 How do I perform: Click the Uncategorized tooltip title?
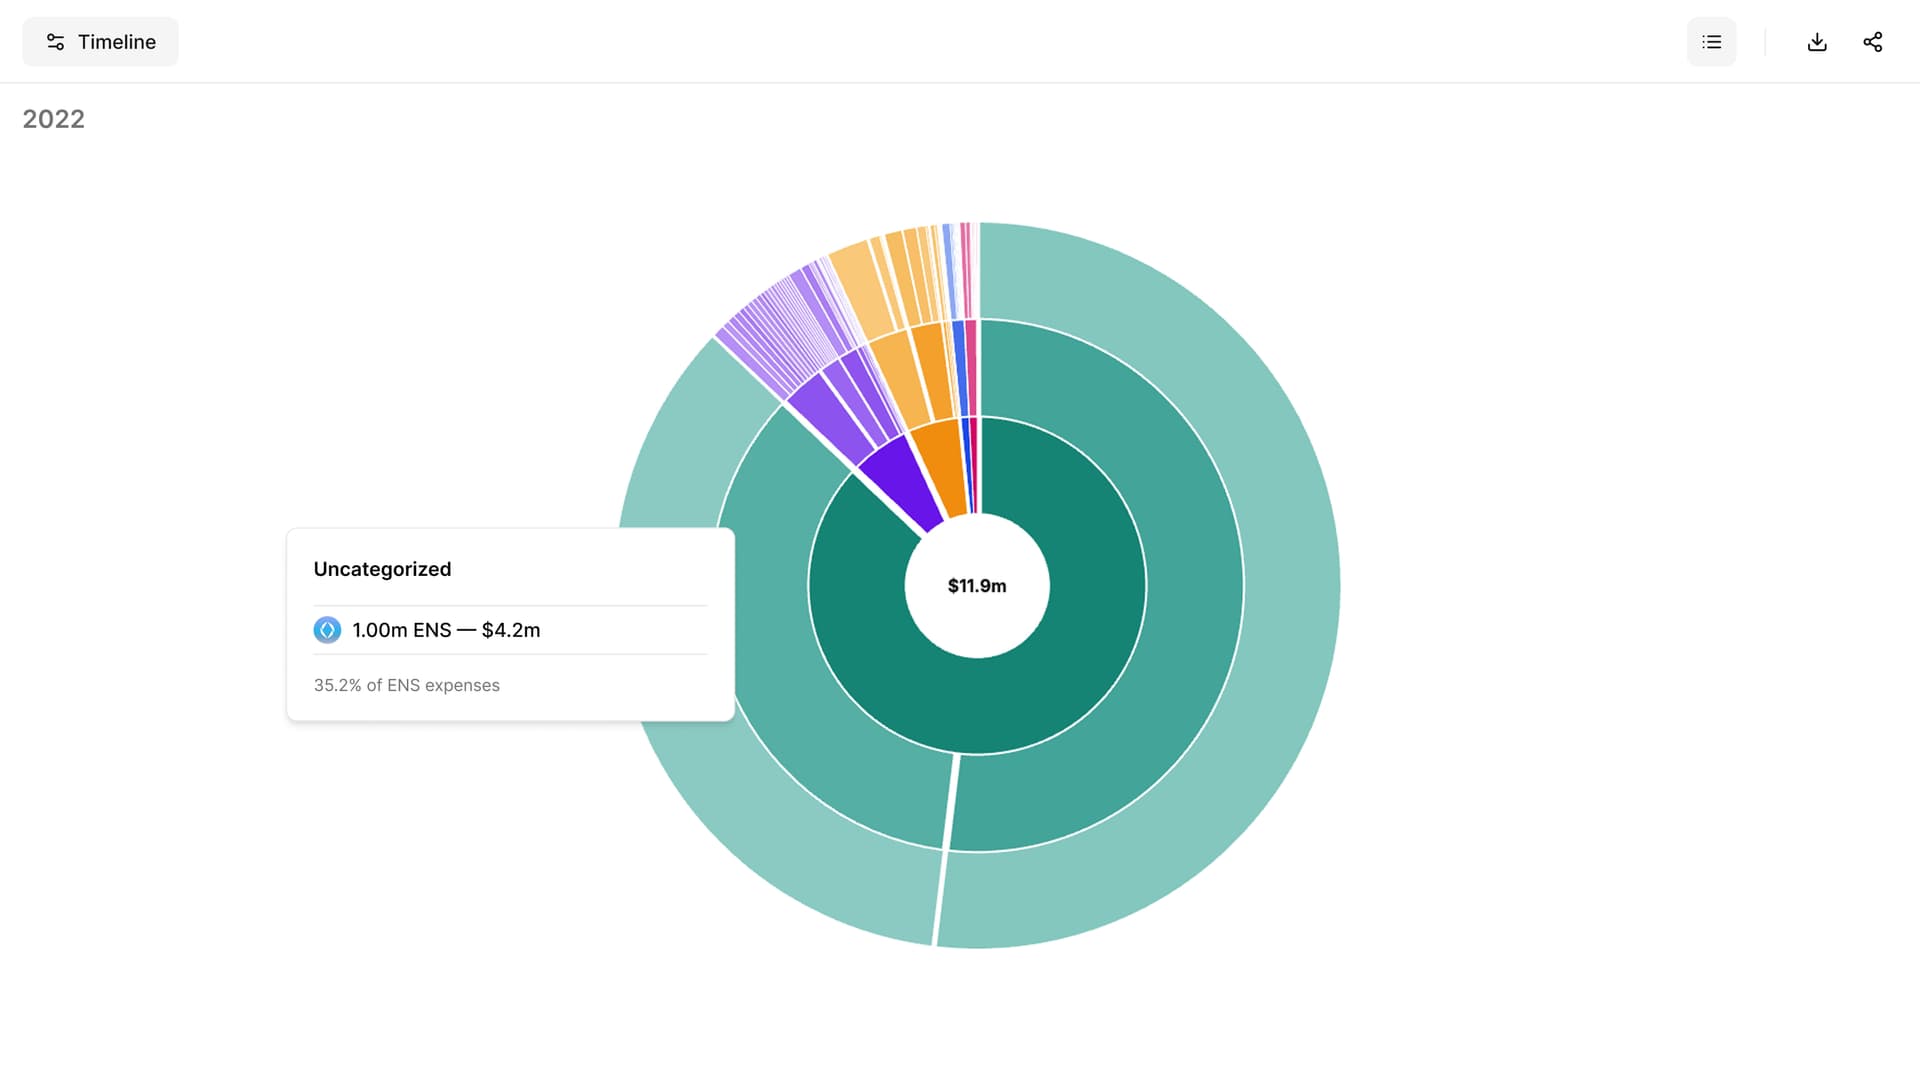[382, 569]
